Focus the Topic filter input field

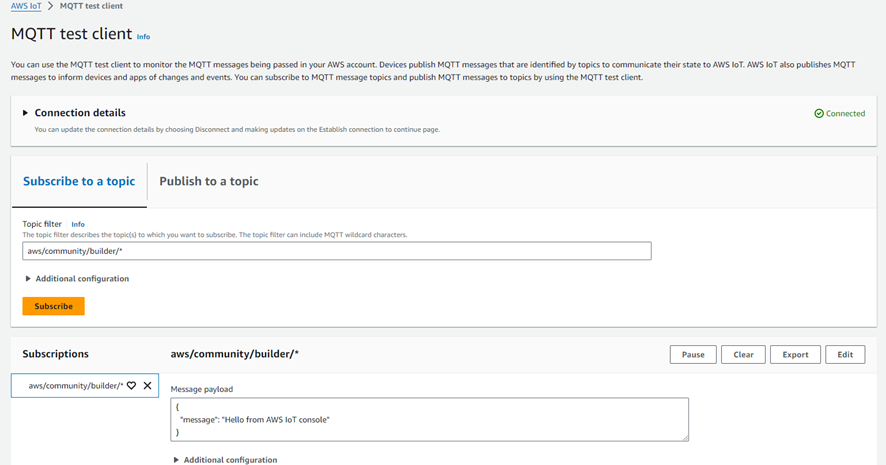point(337,251)
